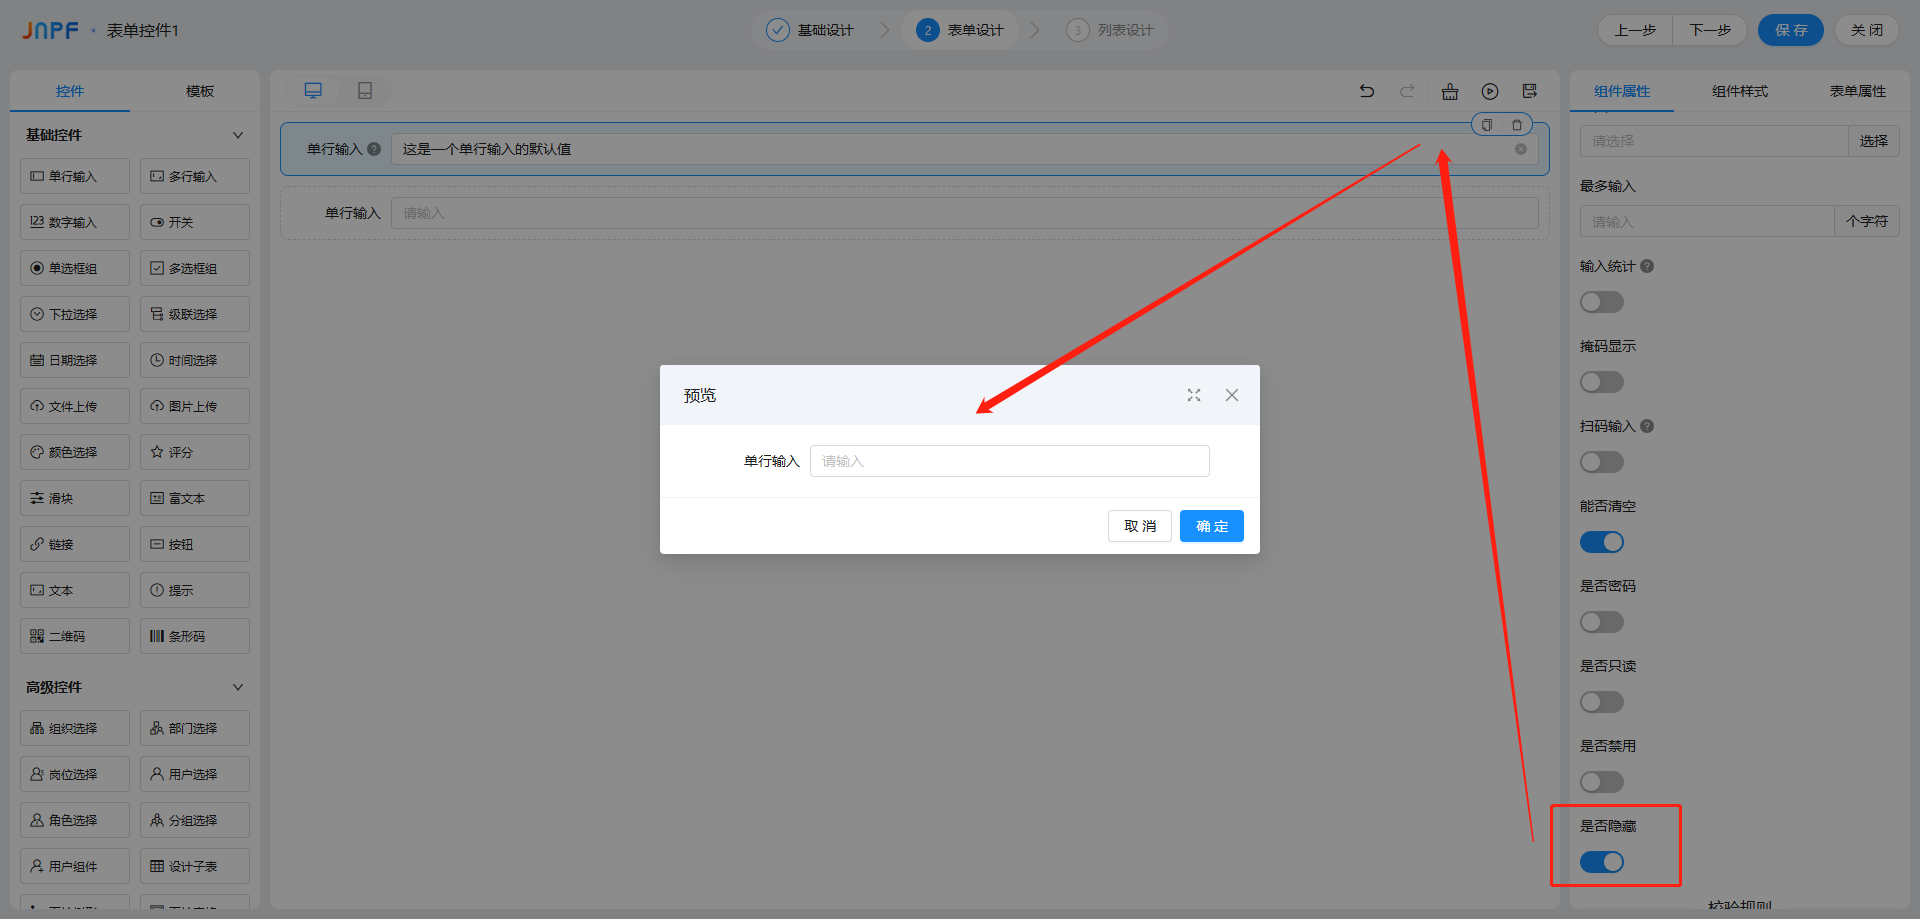Enable the 是否只读 switch
This screenshot has width=1920, height=919.
tap(1602, 702)
